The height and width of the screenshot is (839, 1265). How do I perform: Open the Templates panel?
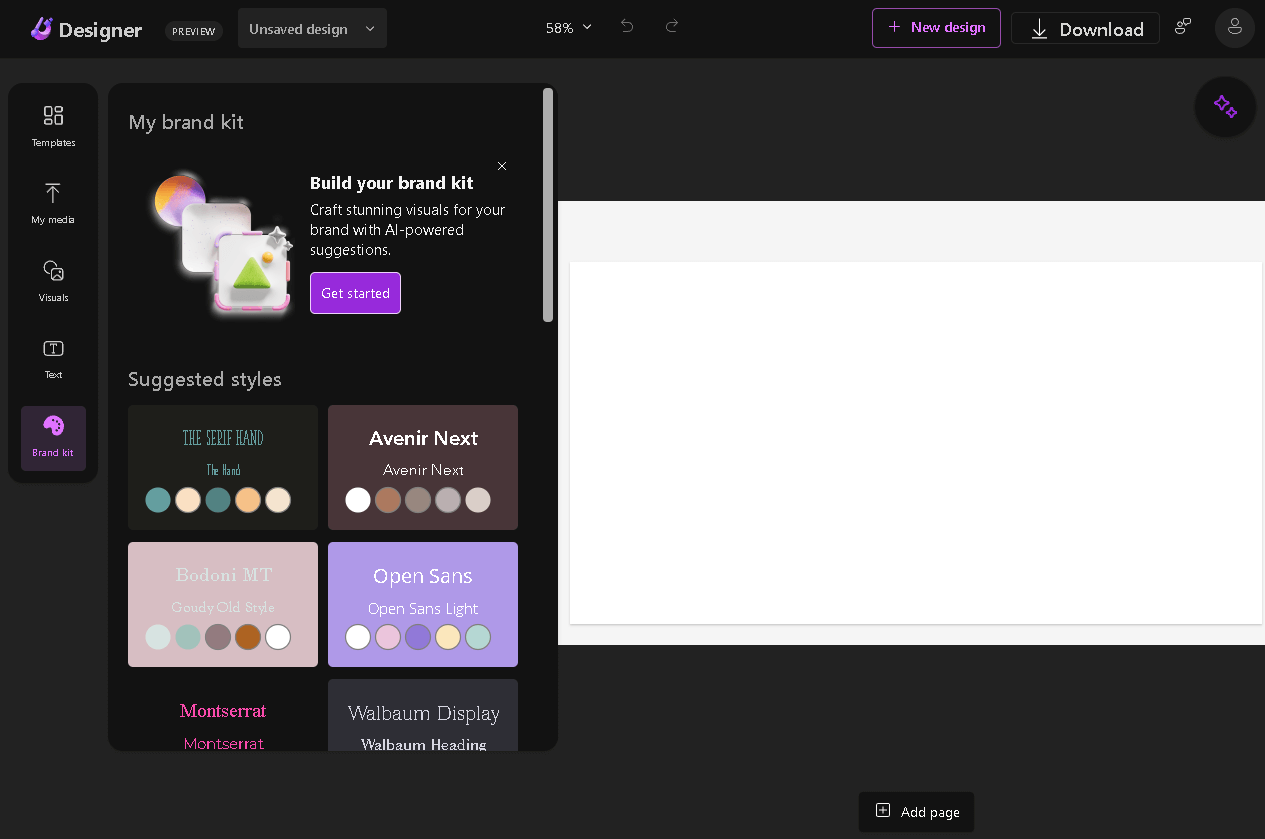(53, 126)
